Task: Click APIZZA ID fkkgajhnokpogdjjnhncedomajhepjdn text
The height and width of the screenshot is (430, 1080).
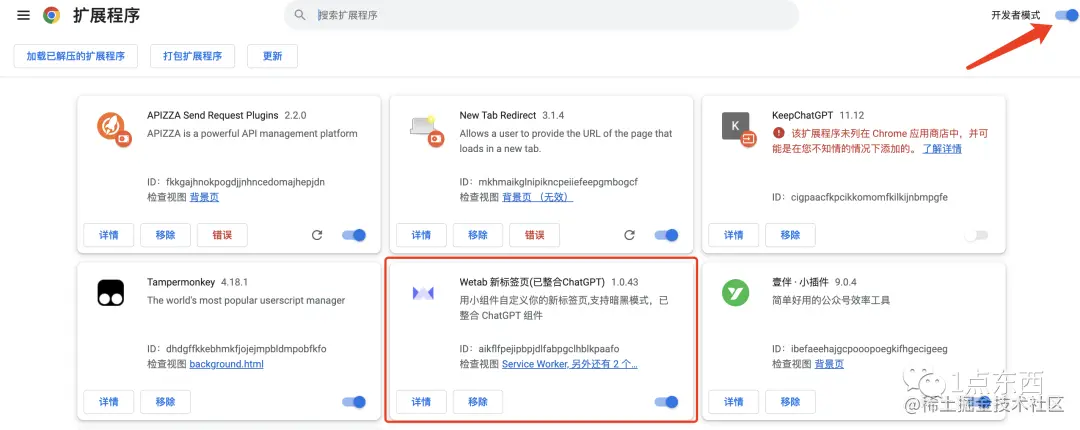Action: click(245, 182)
